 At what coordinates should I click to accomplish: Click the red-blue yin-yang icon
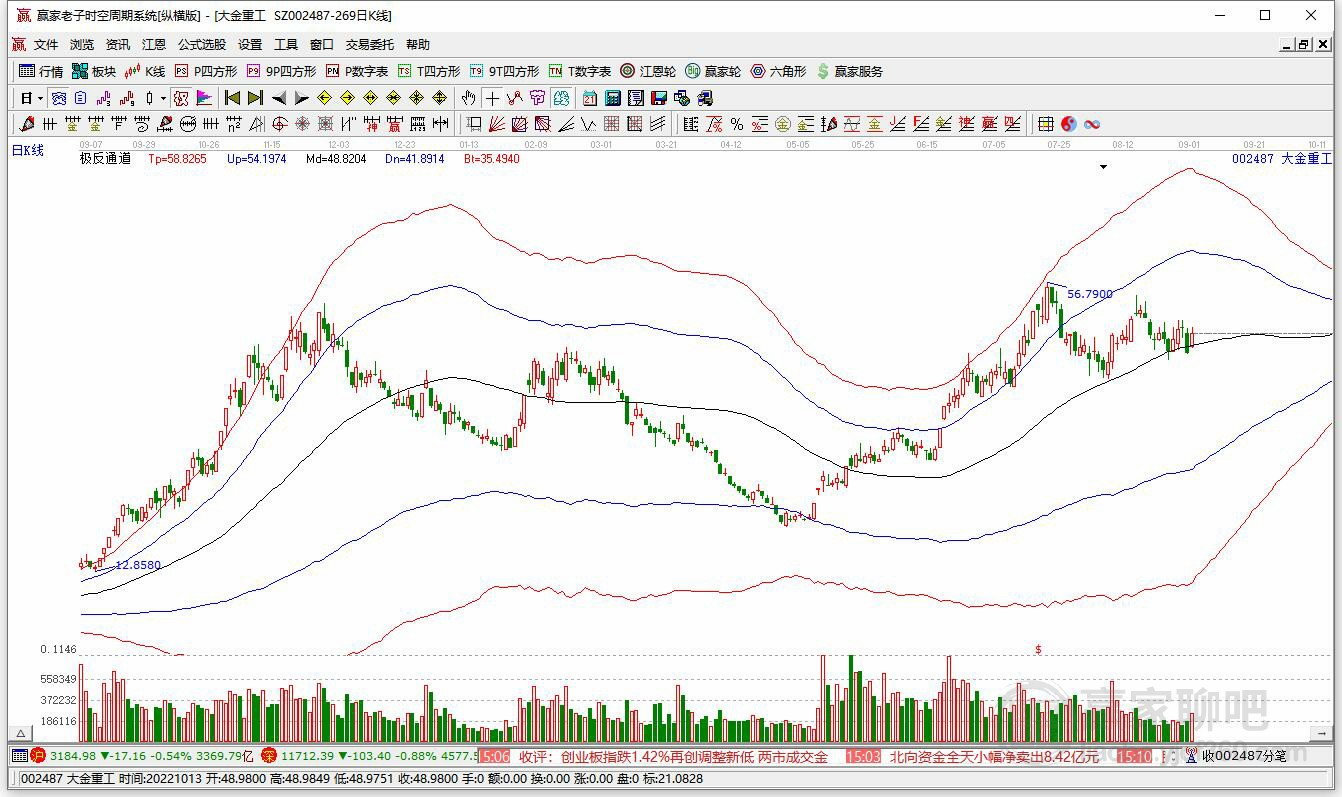coord(1069,124)
